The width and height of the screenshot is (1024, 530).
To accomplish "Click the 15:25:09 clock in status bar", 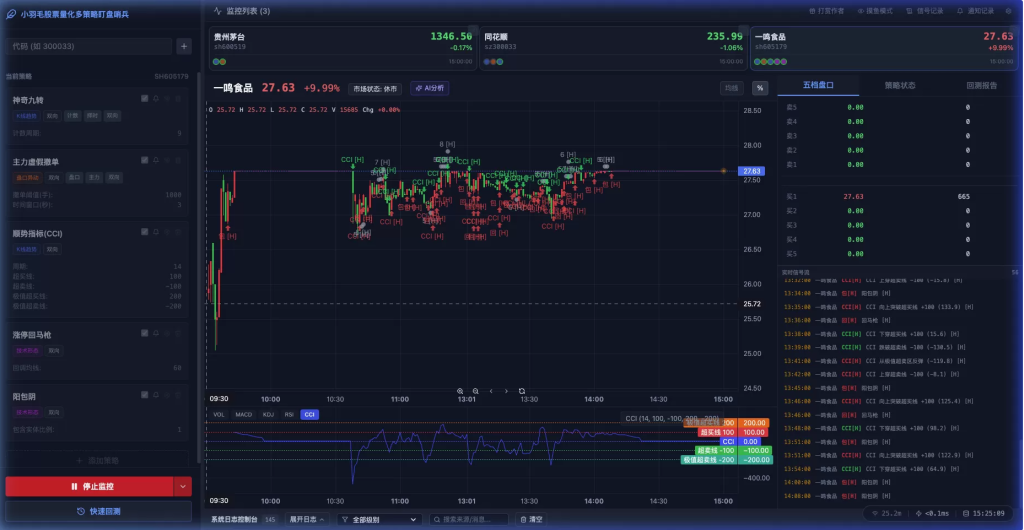I will coord(990,513).
